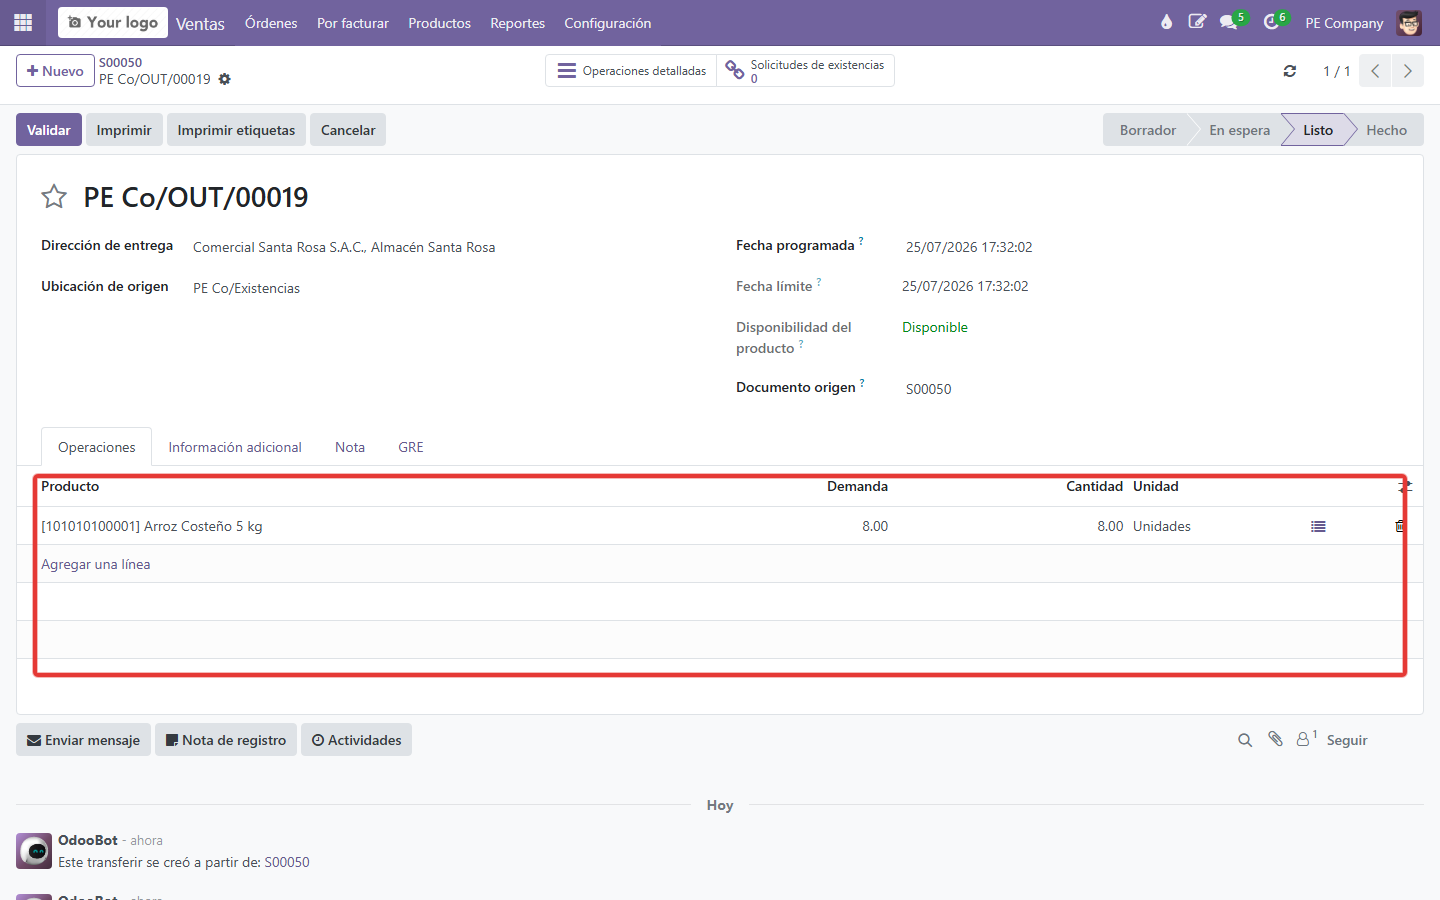Toggle the favorite star for PE Co/OUT/00019

click(x=54, y=197)
